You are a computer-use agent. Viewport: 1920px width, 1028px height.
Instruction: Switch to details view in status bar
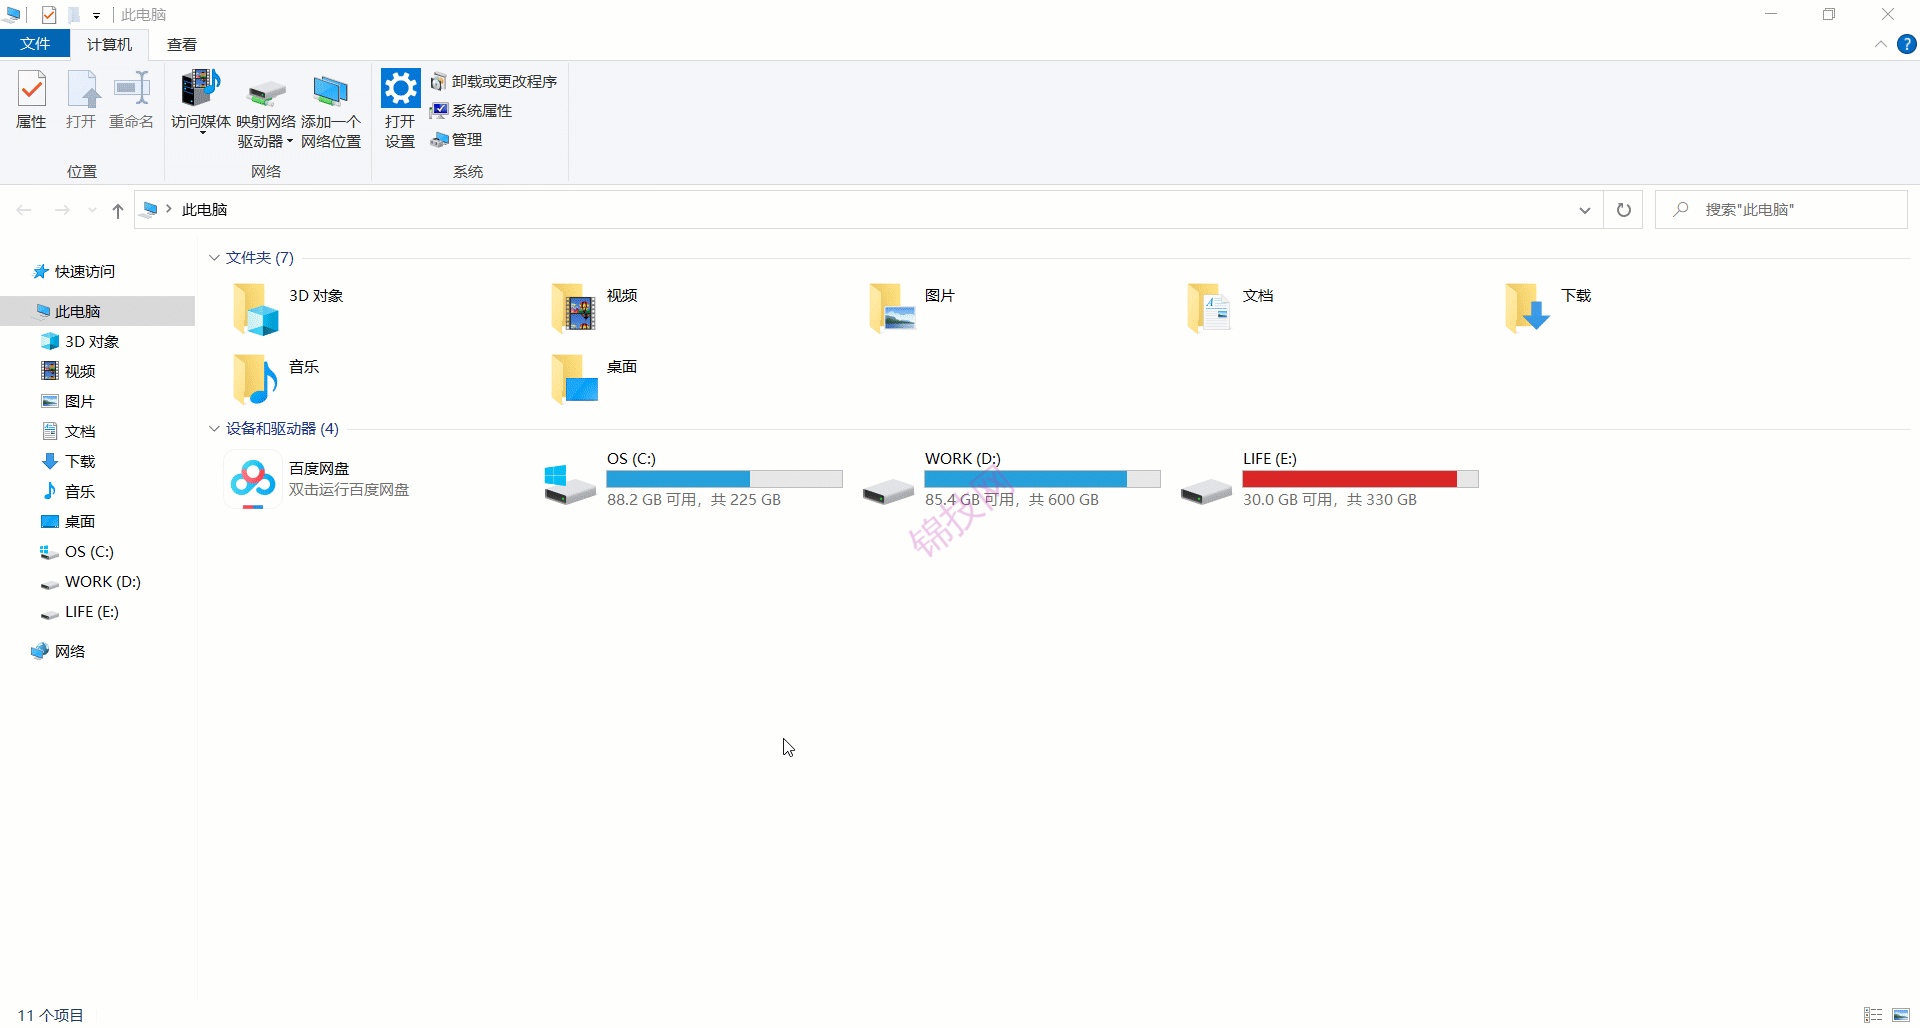pos(1873,1015)
